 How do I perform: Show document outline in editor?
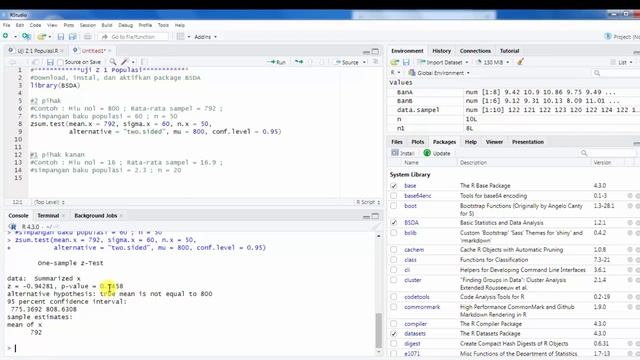point(376,62)
